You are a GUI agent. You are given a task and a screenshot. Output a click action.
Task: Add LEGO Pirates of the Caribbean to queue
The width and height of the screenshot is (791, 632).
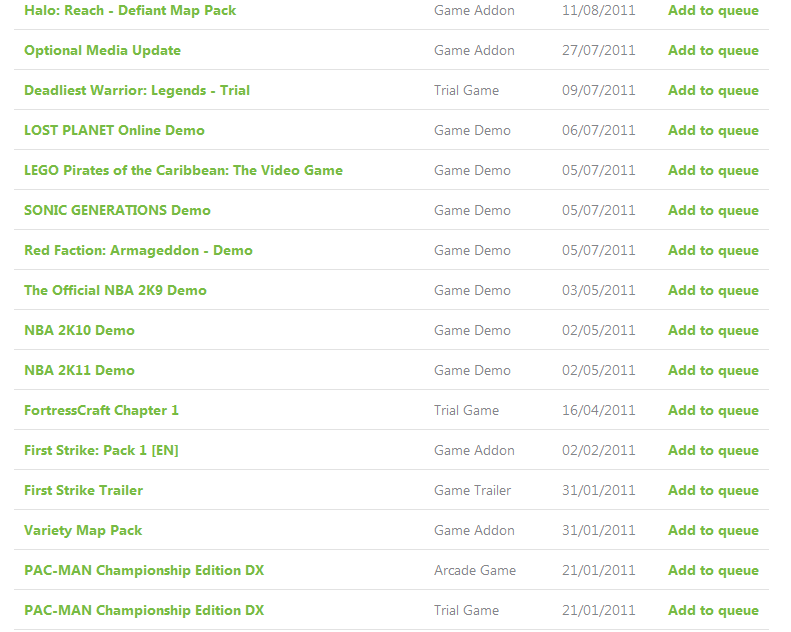click(713, 170)
